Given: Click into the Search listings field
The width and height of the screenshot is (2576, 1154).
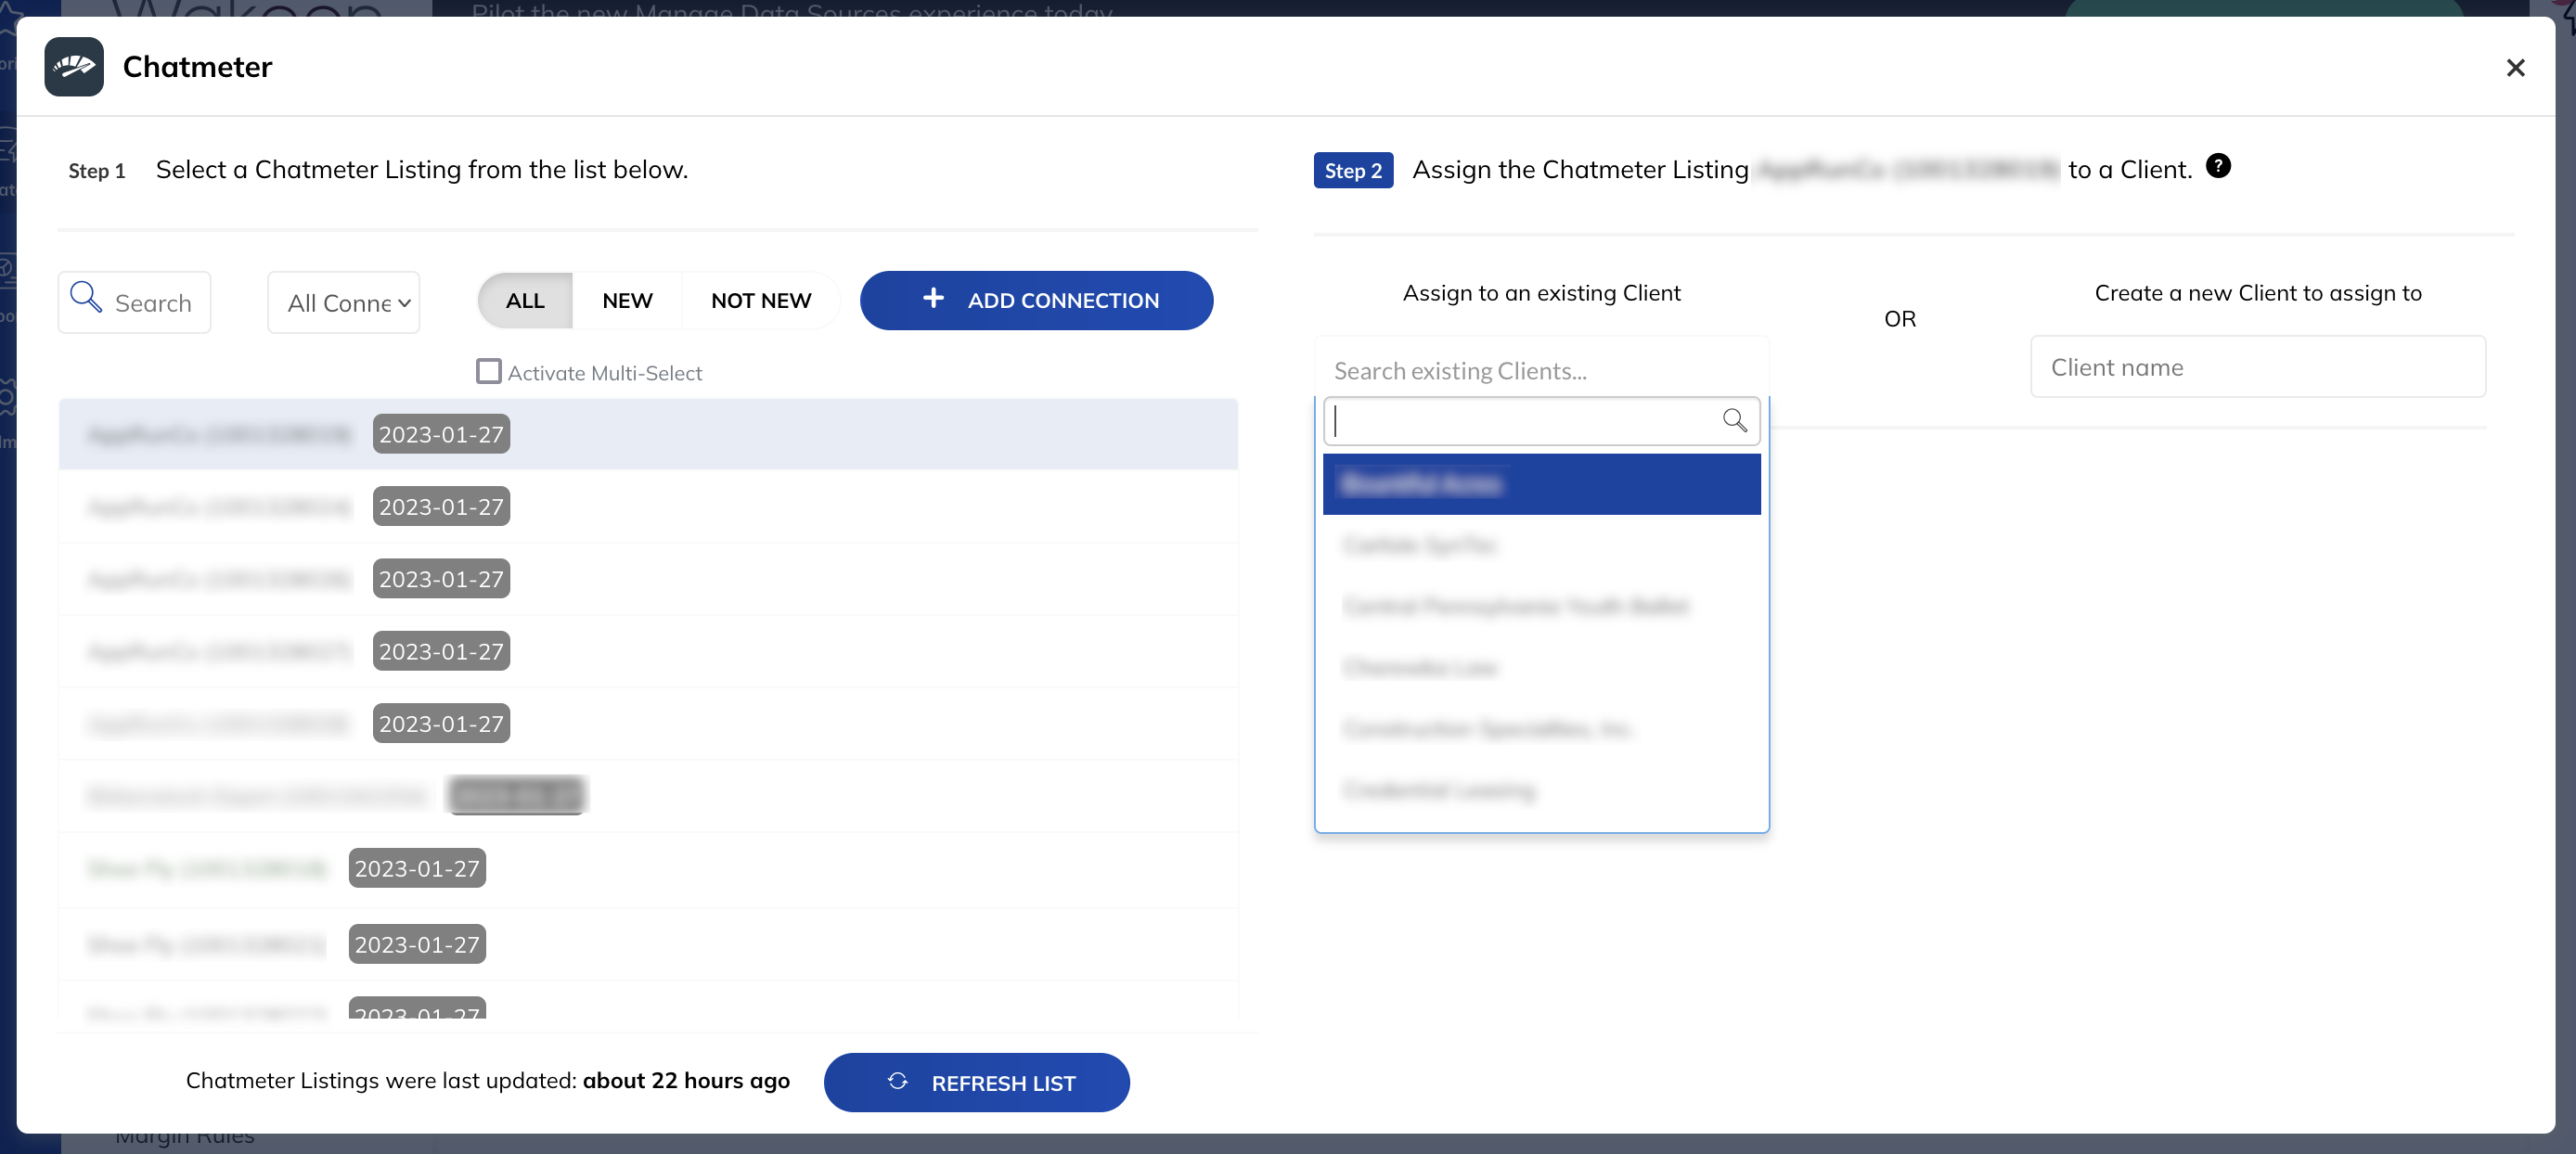Looking at the screenshot, I should (134, 302).
